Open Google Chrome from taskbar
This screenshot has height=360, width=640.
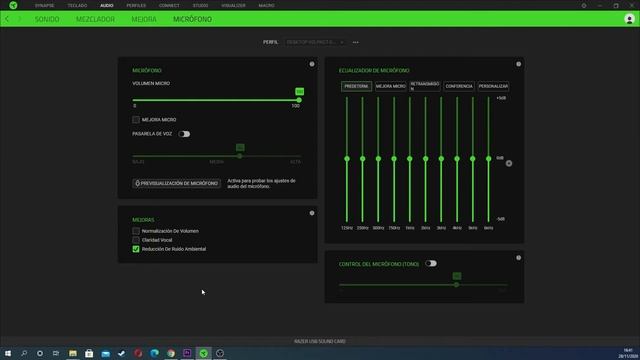(x=171, y=353)
